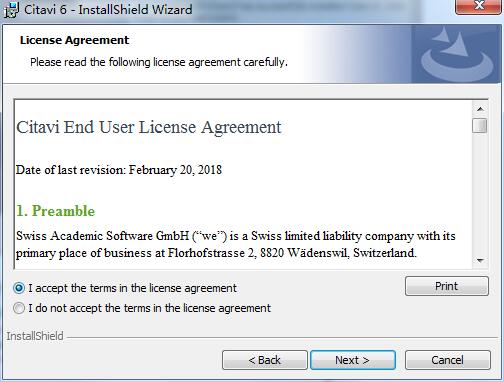504x382 pixels.
Task: Click the Citavi 6 - InstallShield Wizard title bar
Action: point(108,9)
